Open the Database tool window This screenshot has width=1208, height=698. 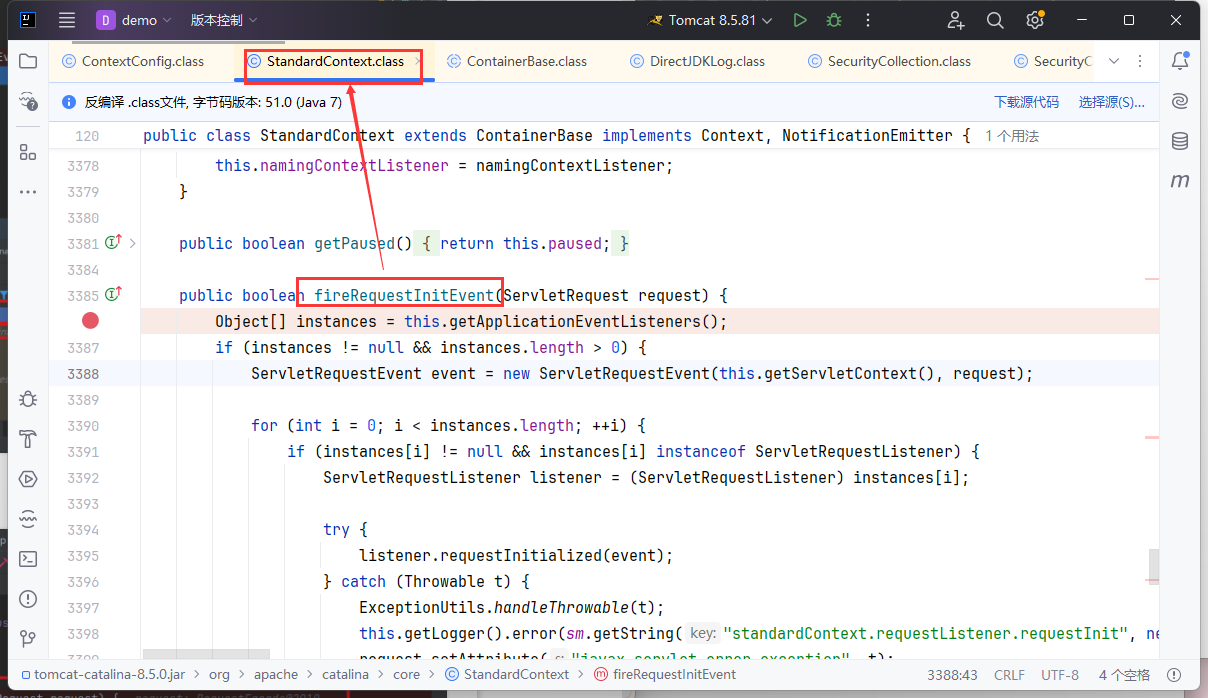click(x=1180, y=141)
